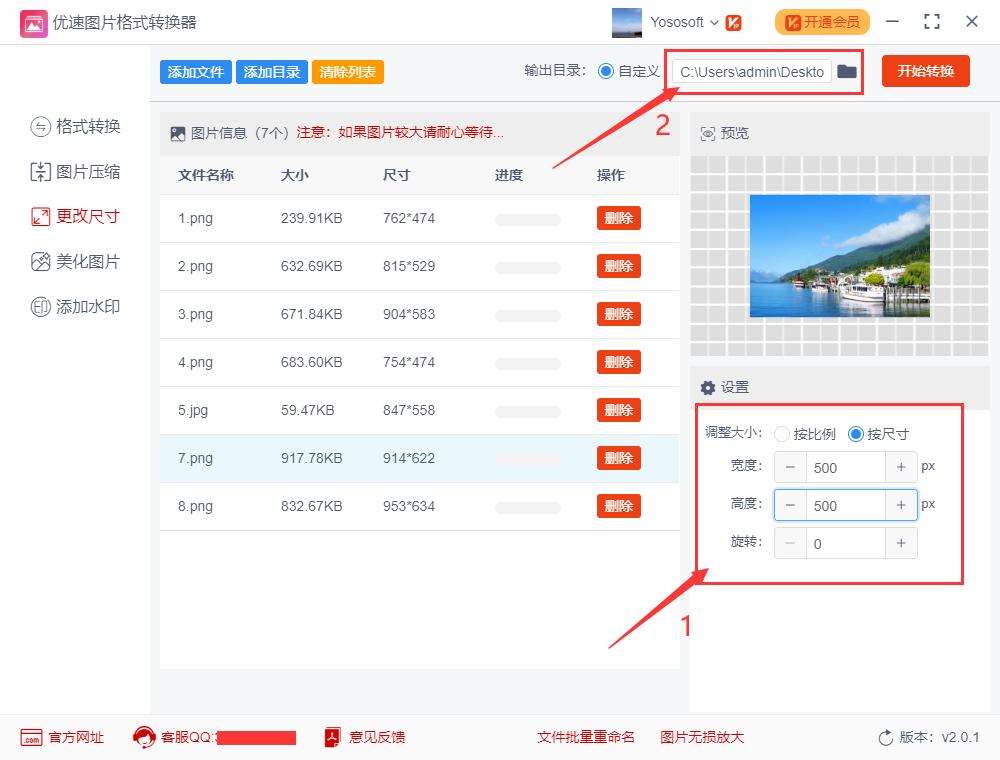Click the 开始转换 start conversion button
Viewport: 1000px width, 760px height.
pos(925,71)
